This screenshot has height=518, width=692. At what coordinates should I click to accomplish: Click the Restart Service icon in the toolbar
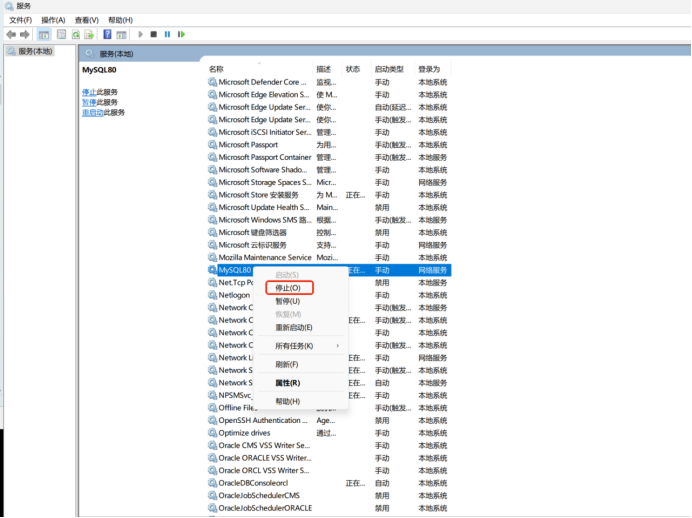point(181,34)
